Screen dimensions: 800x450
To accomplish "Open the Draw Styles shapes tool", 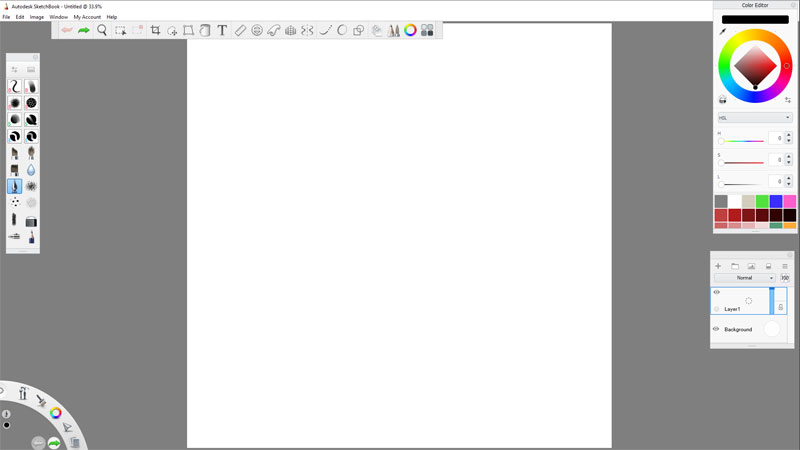I will 359,31.
